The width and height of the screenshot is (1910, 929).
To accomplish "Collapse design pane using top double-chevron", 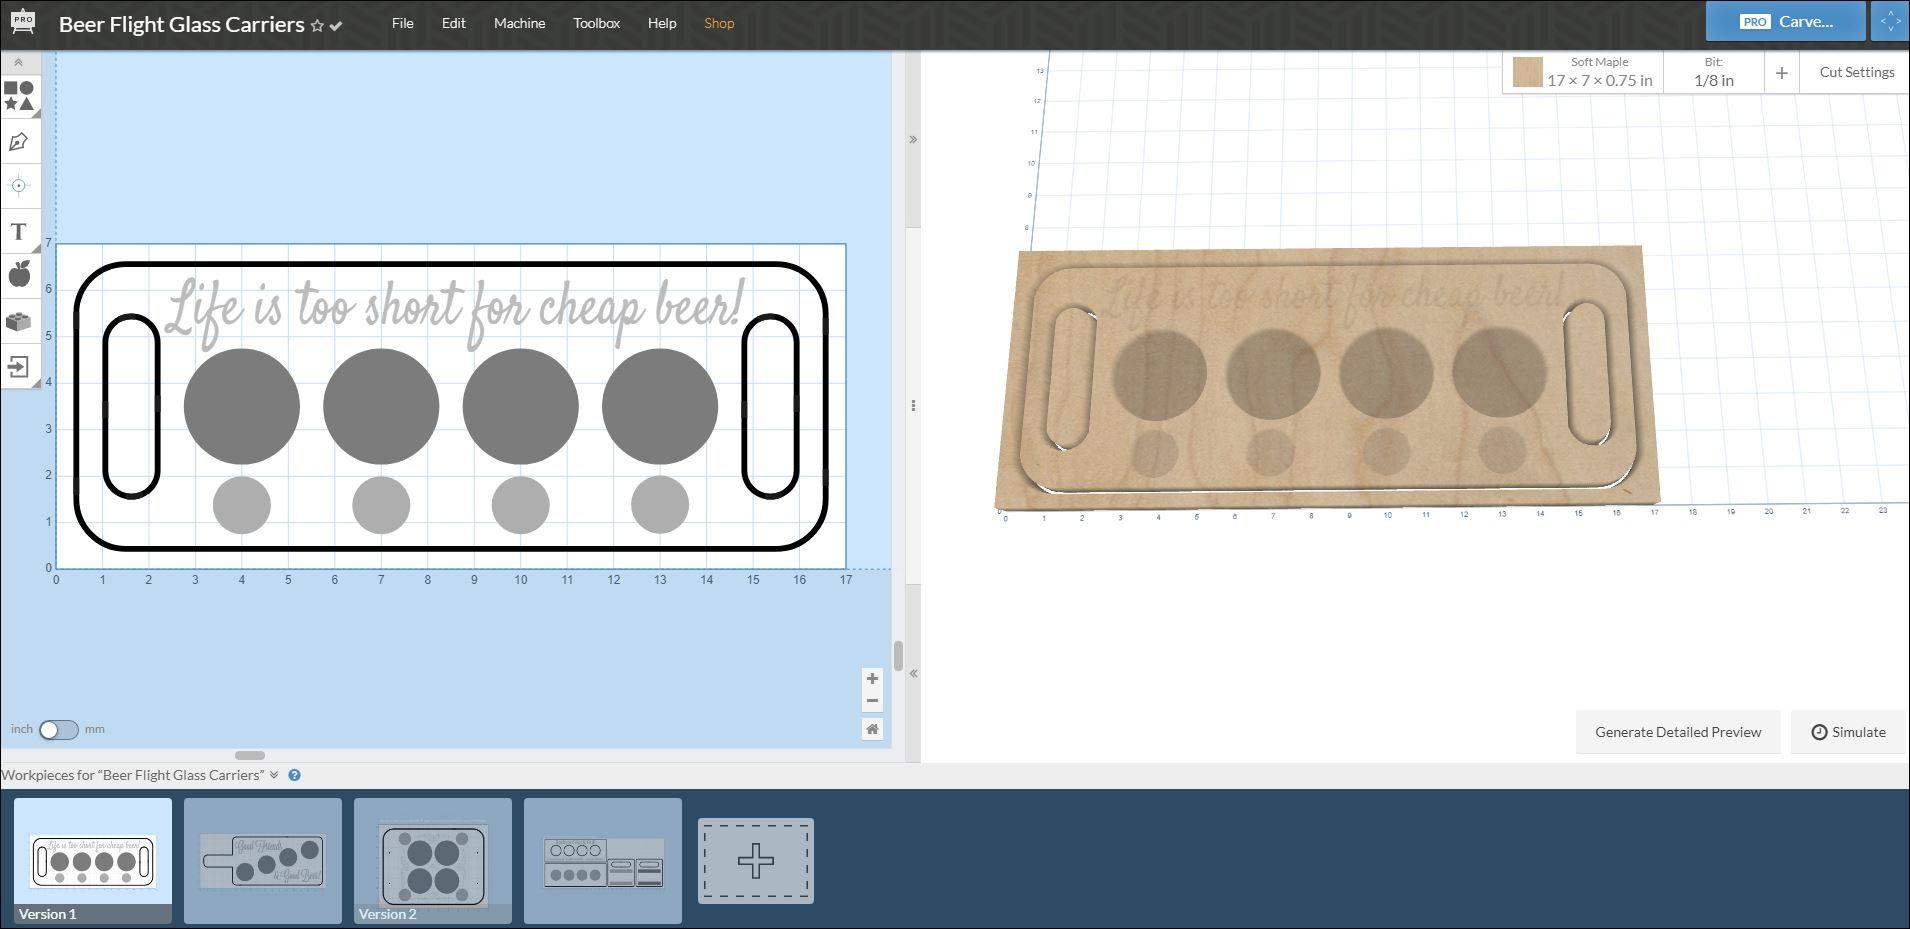I will click(913, 139).
